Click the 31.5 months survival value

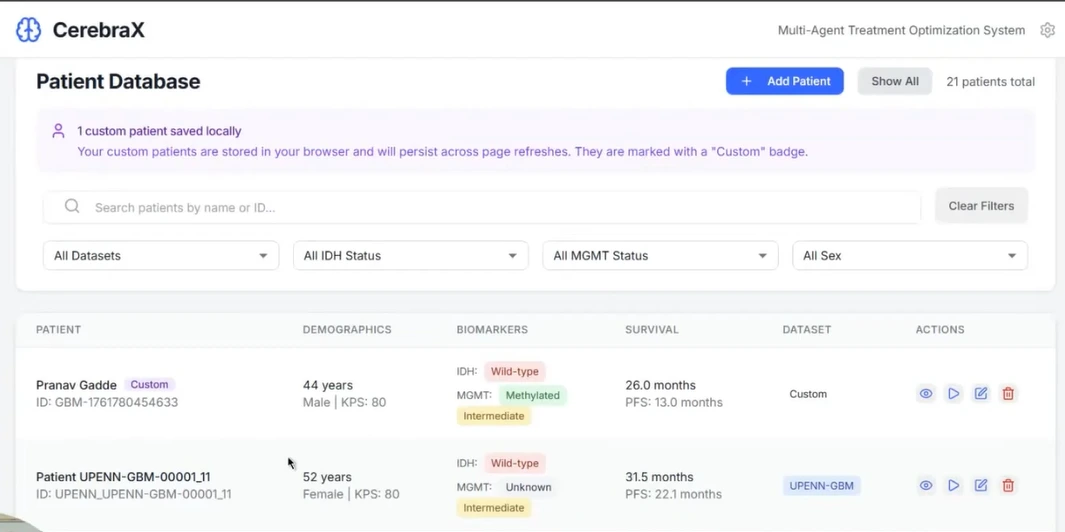pyautogui.click(x=659, y=477)
